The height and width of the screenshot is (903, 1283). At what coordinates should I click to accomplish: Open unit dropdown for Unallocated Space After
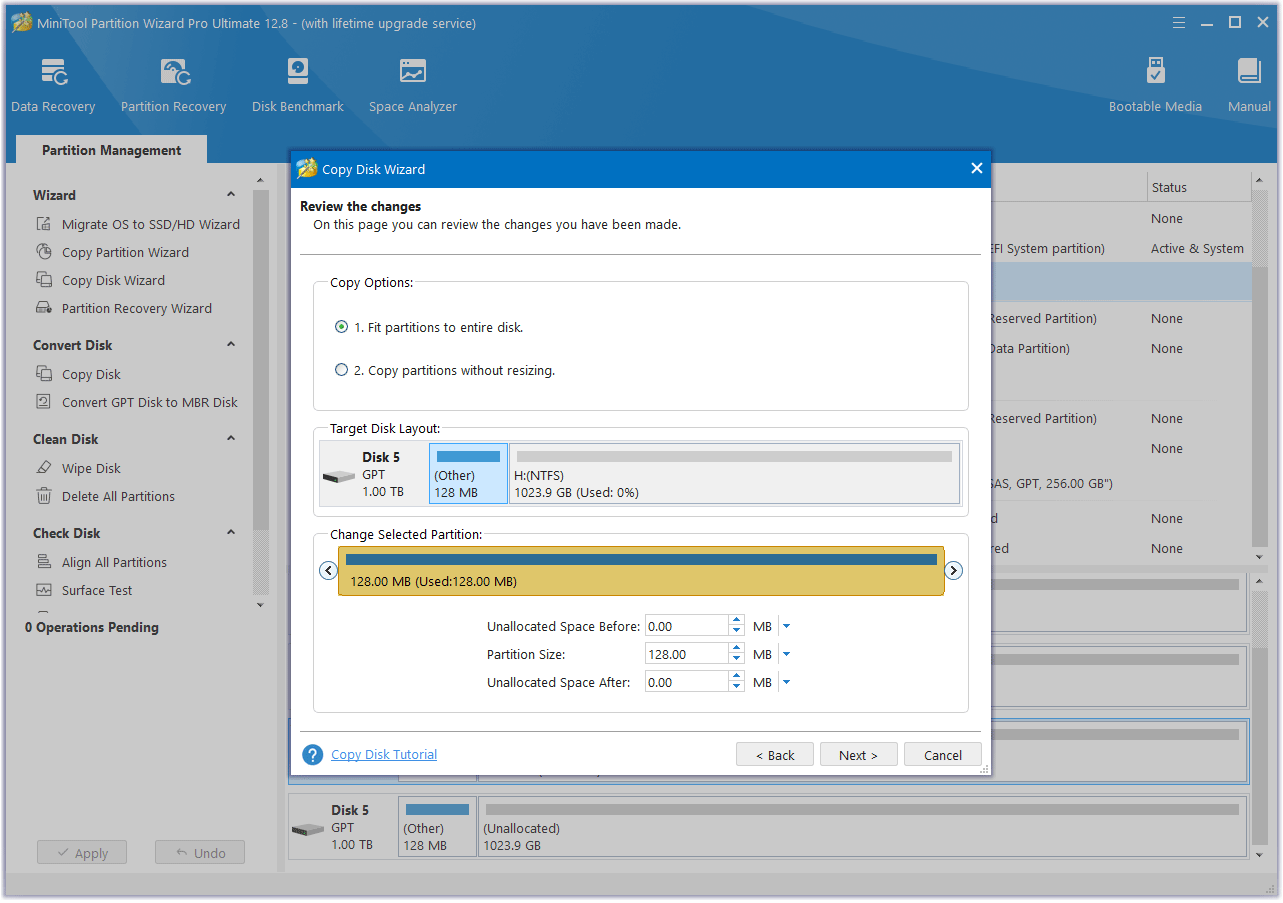coord(786,682)
